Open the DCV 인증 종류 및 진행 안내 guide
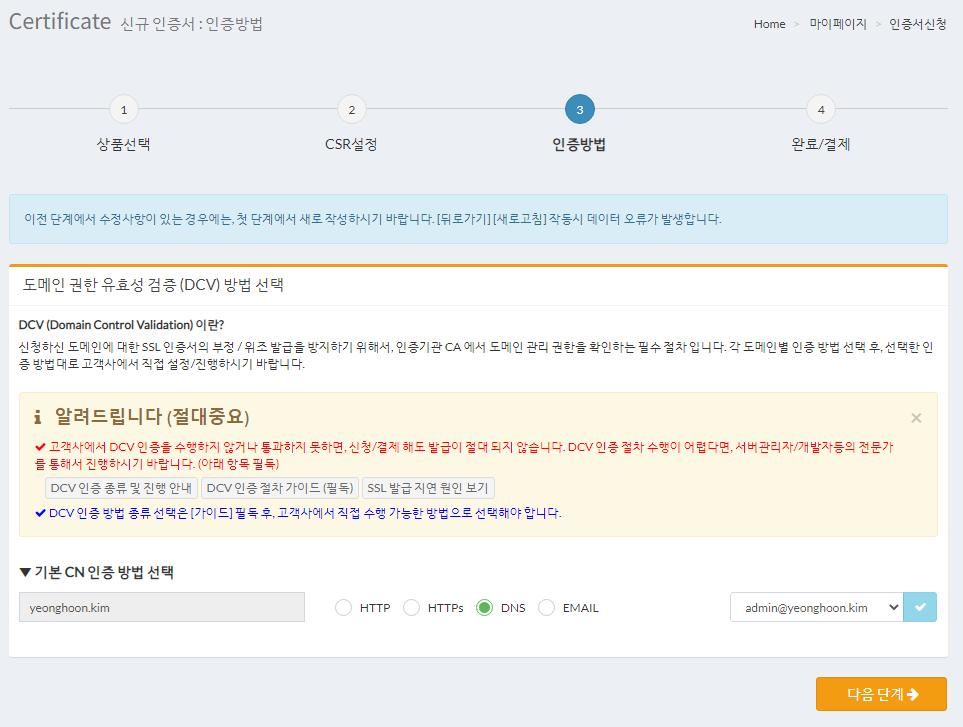Screen dimensions: 963x727 tap(121, 488)
